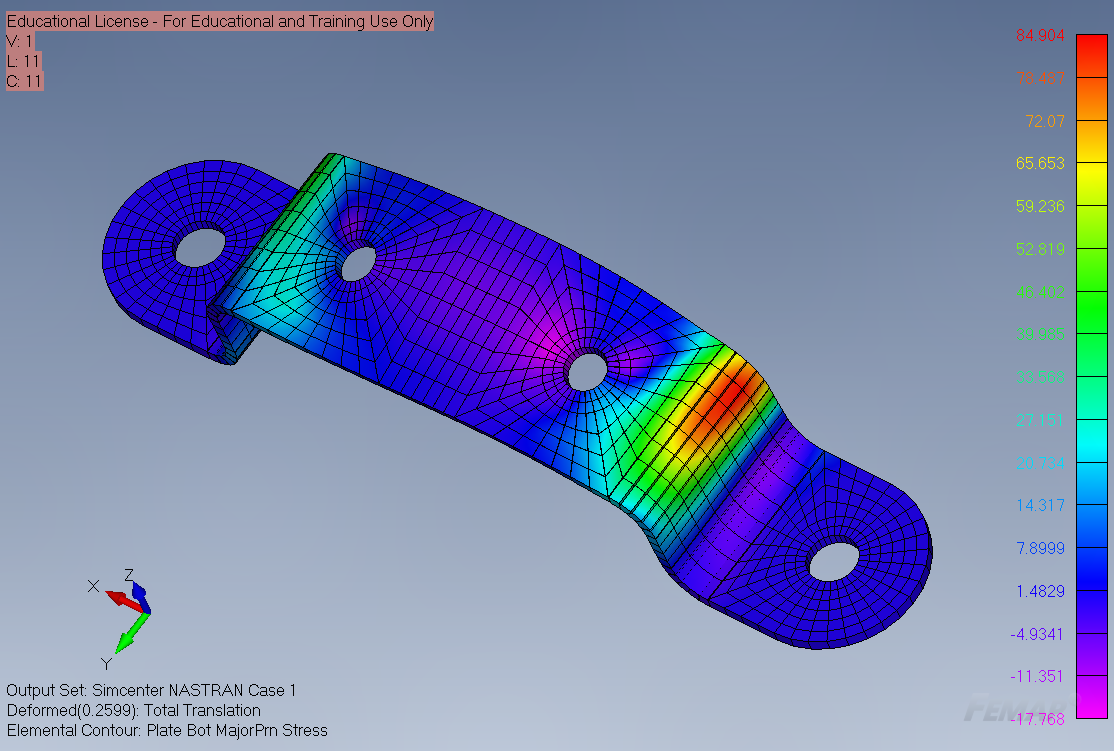Click the load set label L: 11
Screen dimensions: 1114x751
coord(23,61)
